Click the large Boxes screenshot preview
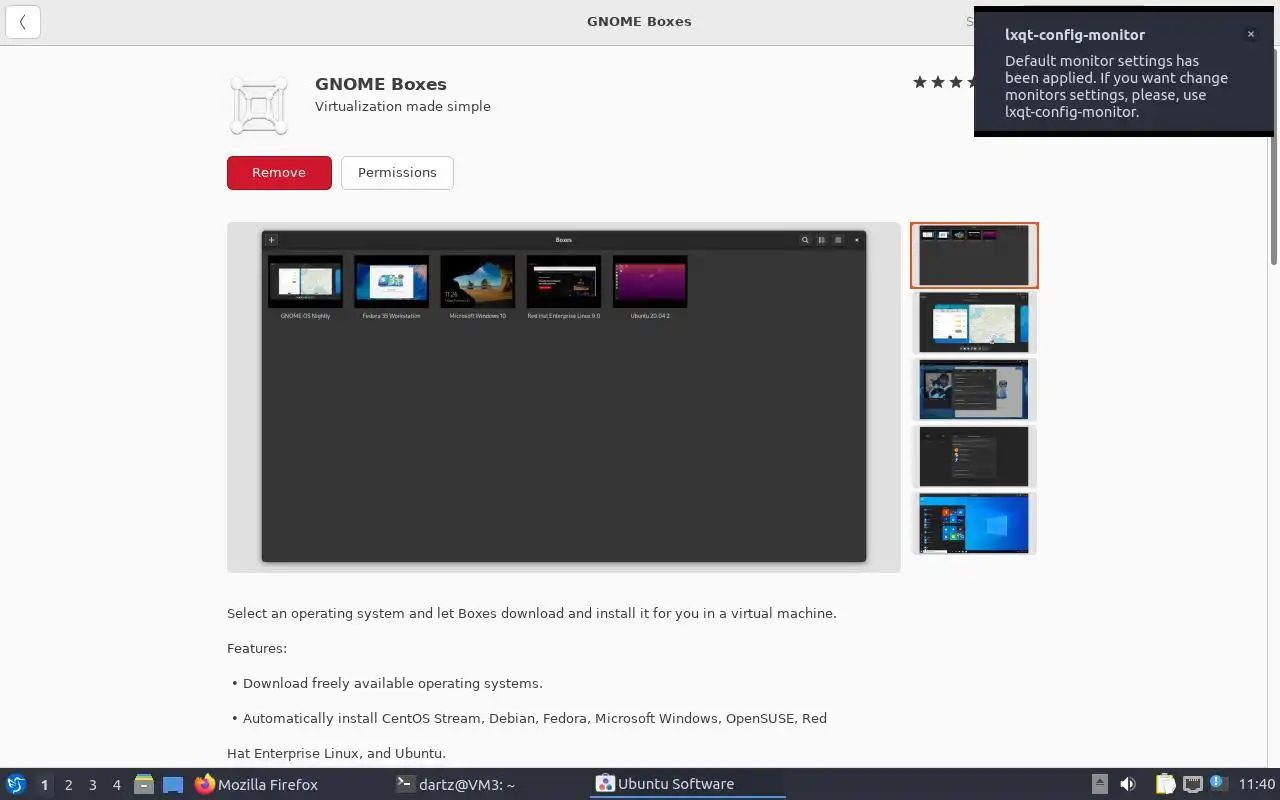Screen dimensions: 1280x800 point(564,397)
